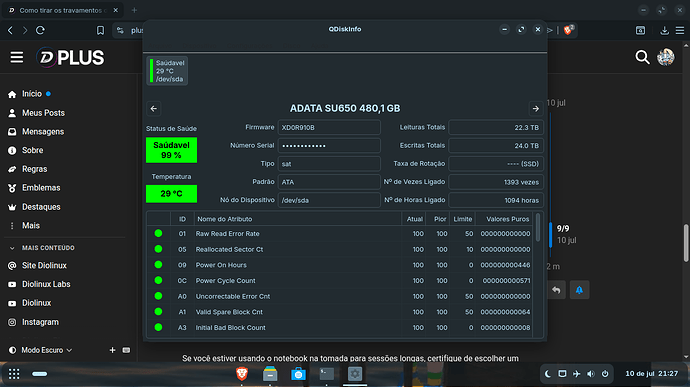Open the DPLUS hamburger menu

(17, 57)
